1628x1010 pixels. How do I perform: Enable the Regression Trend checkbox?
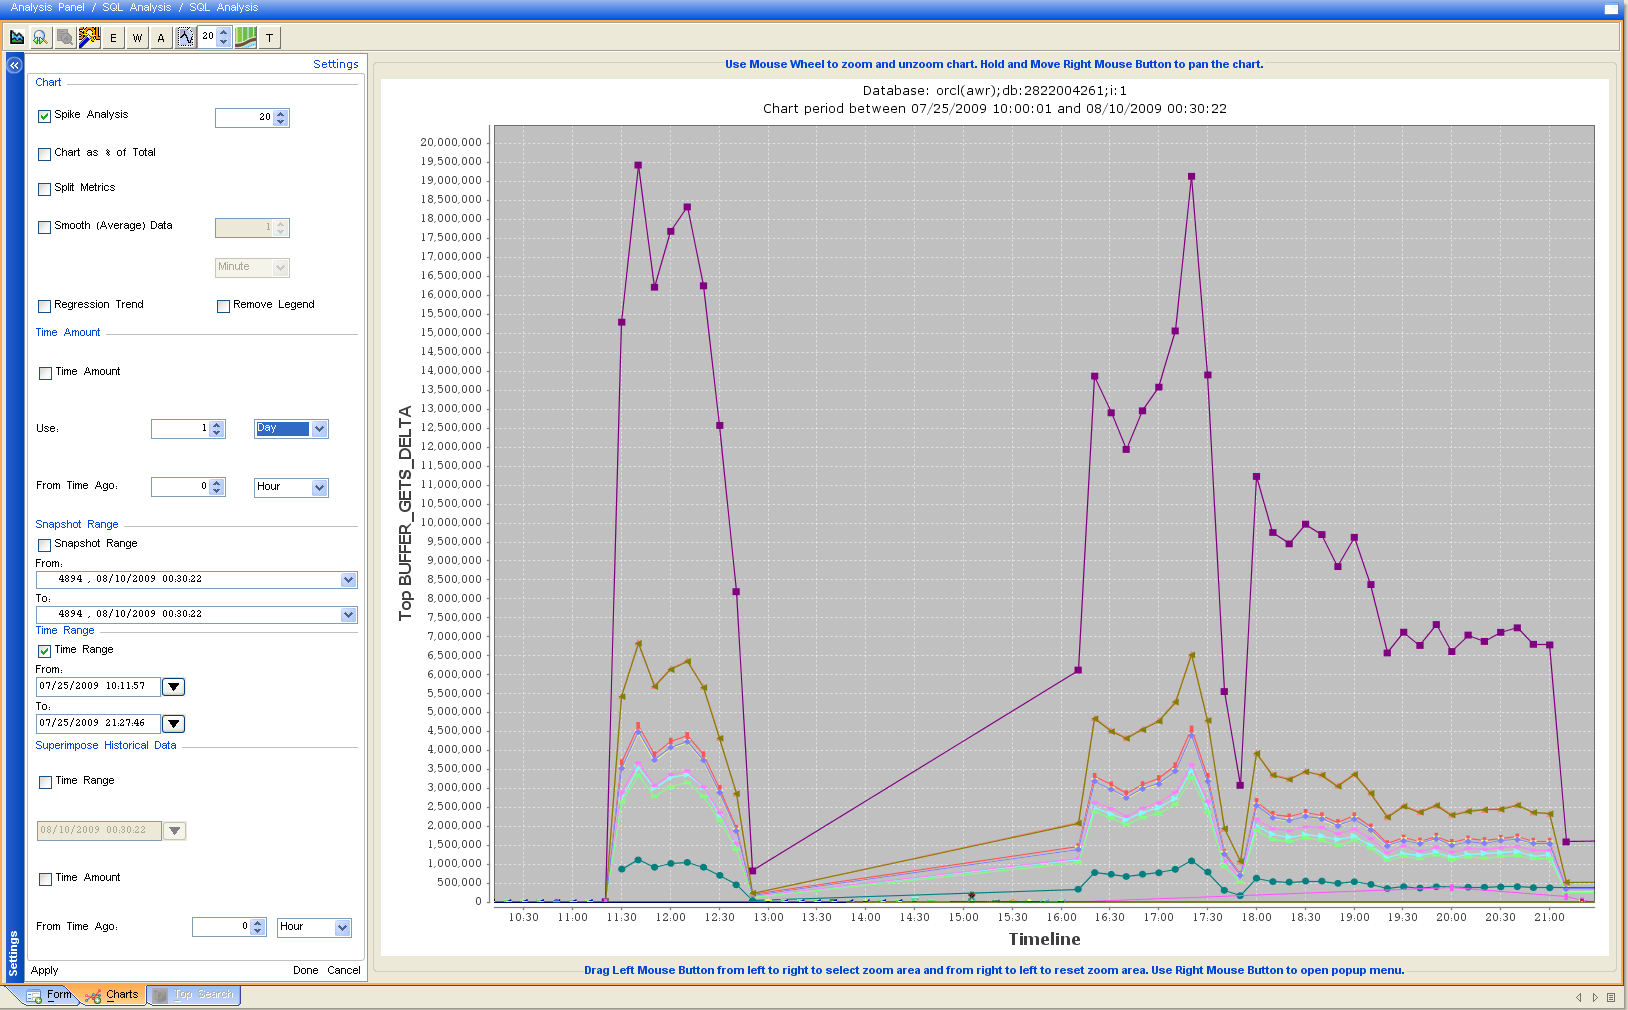(x=44, y=306)
